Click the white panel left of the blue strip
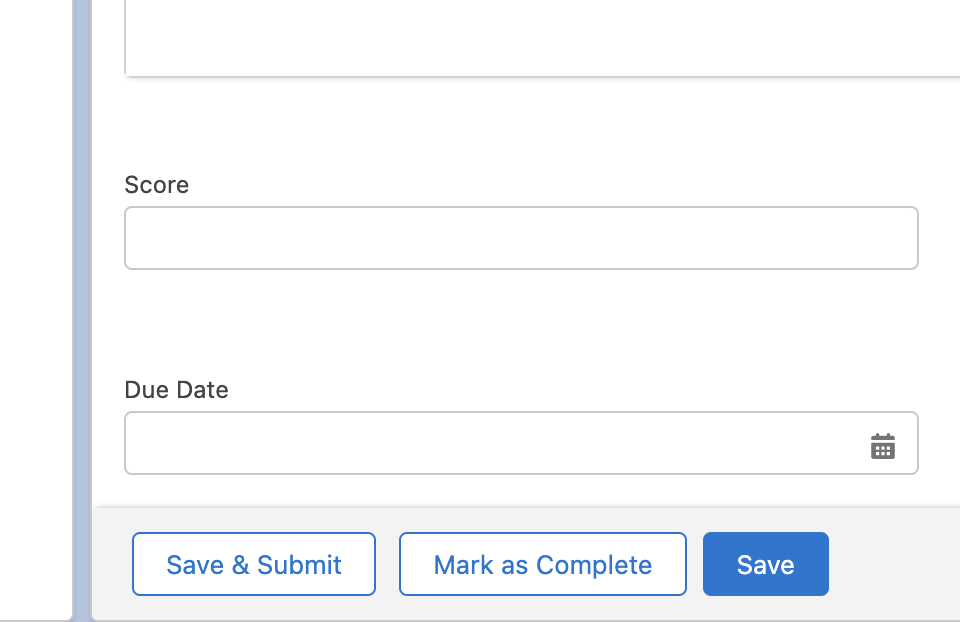960x622 pixels. [36, 311]
